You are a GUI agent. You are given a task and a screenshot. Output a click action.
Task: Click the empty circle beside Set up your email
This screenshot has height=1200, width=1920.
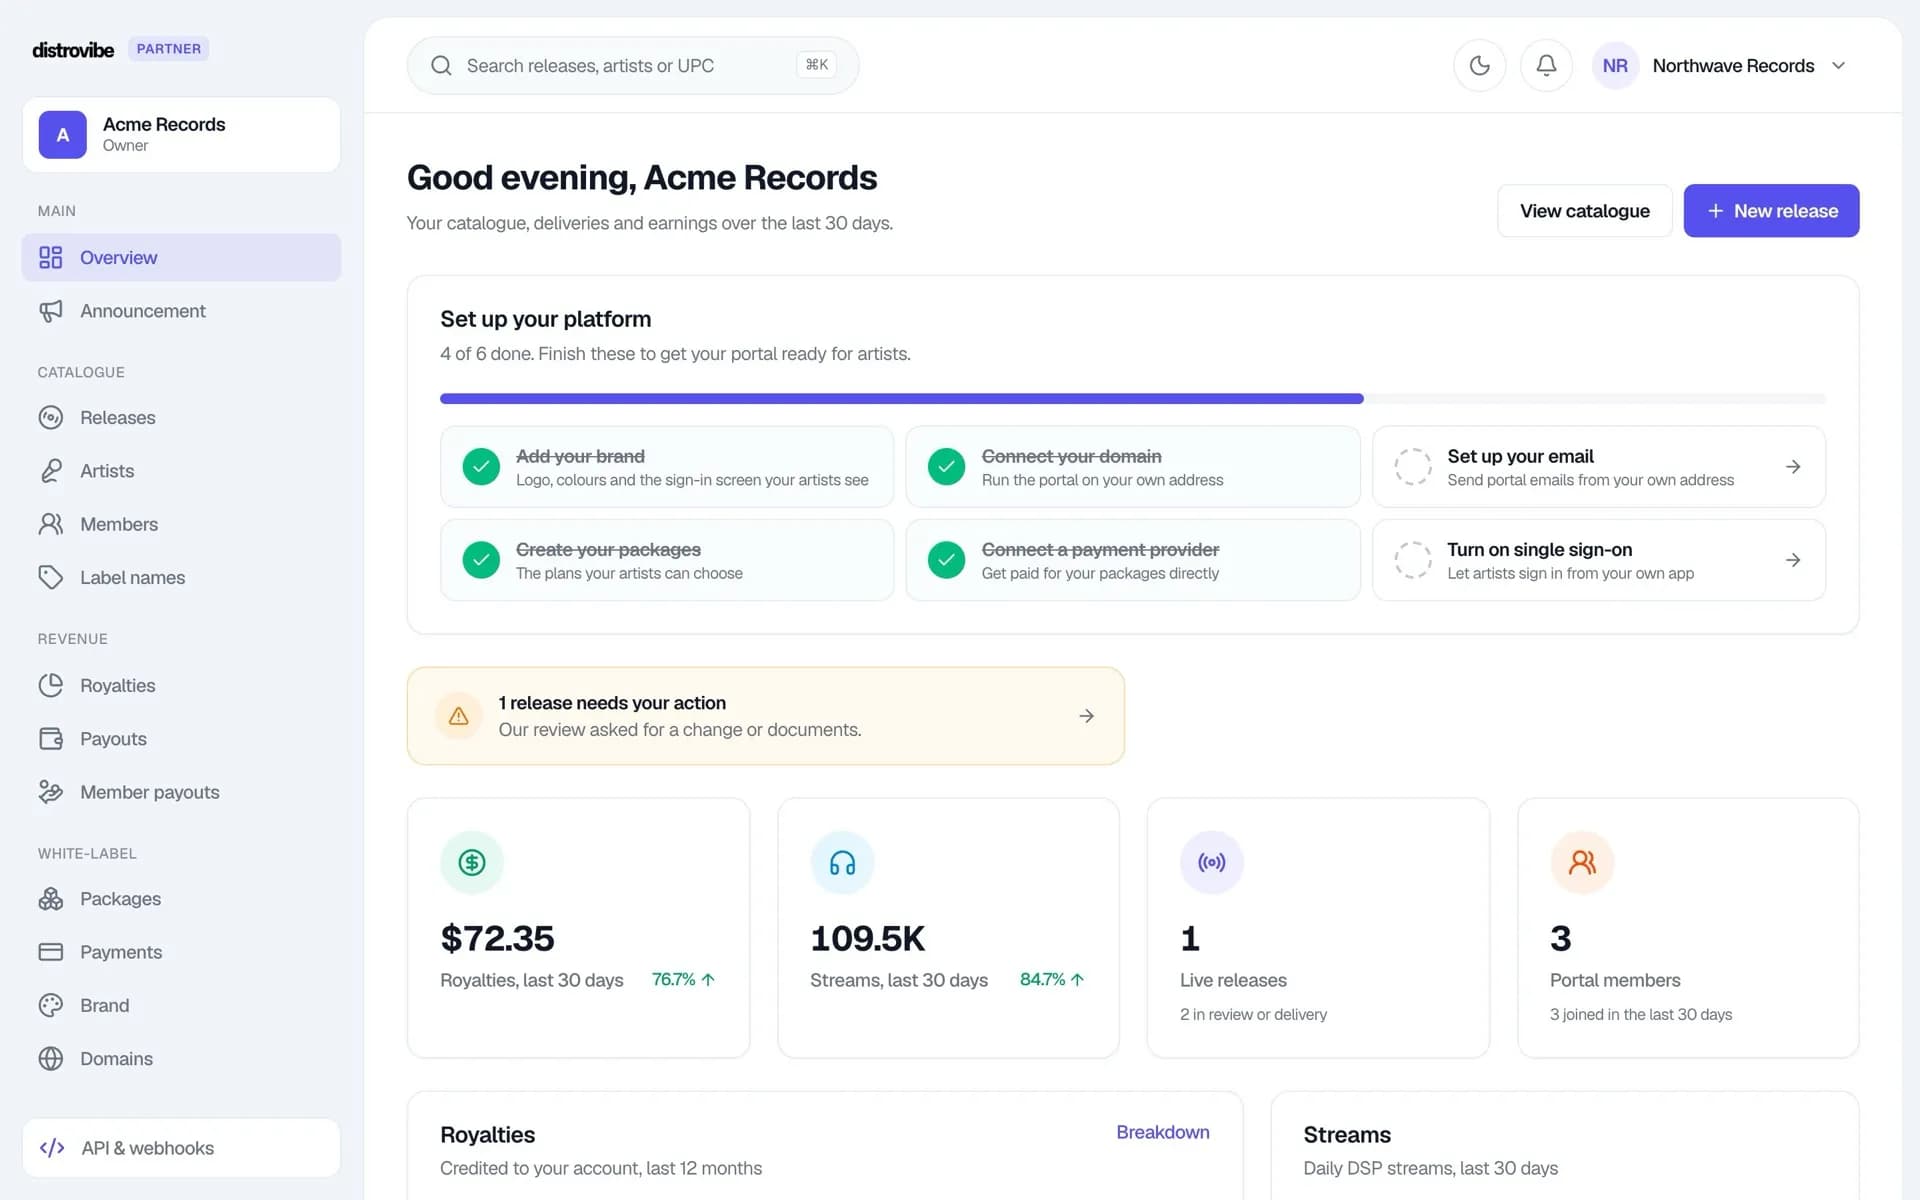[x=1413, y=467]
